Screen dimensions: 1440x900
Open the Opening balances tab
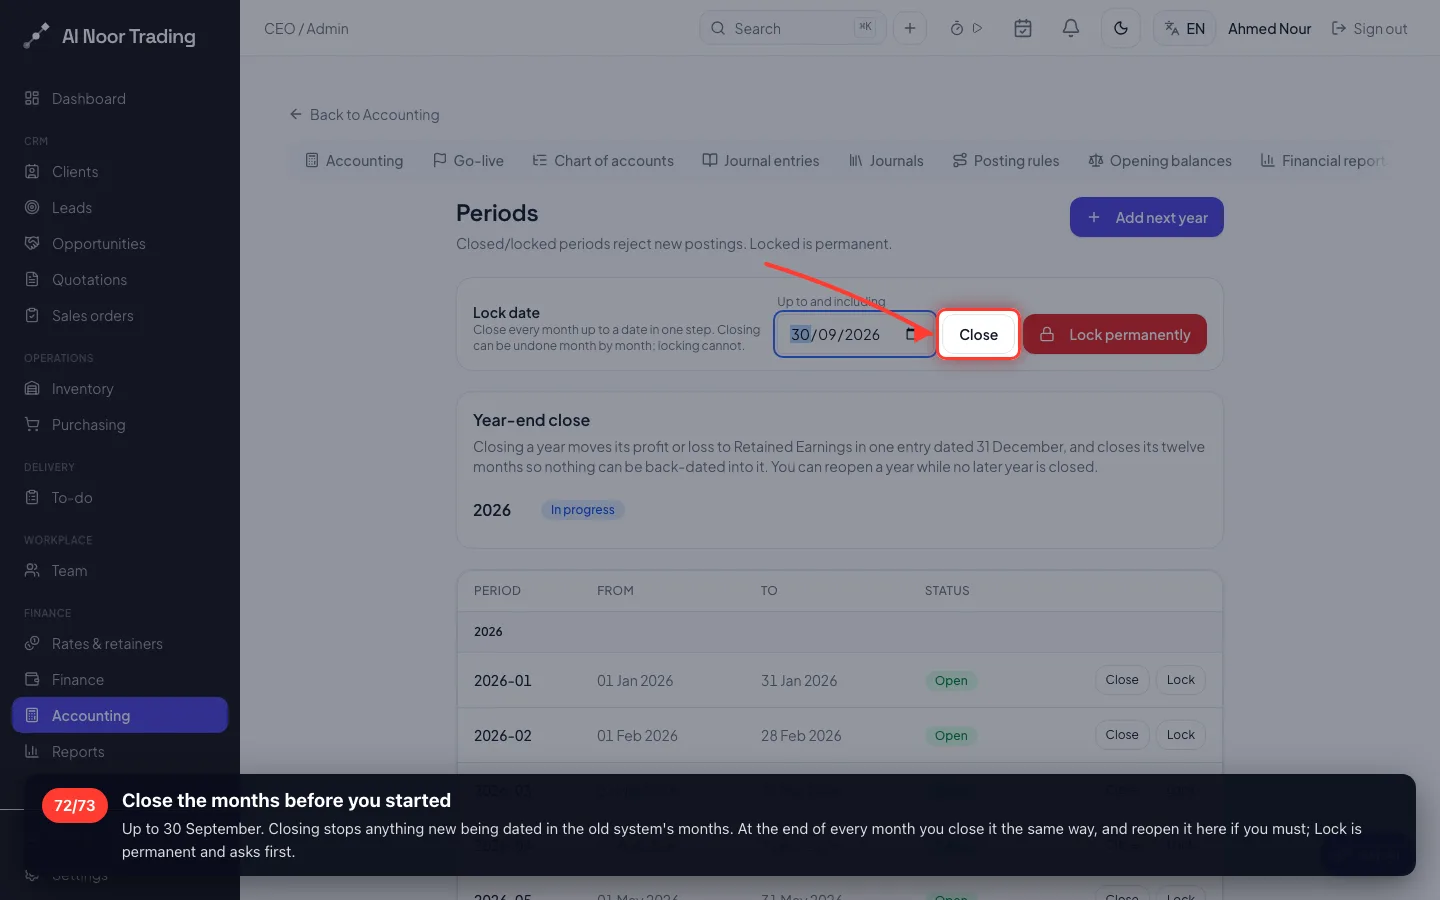point(1160,161)
